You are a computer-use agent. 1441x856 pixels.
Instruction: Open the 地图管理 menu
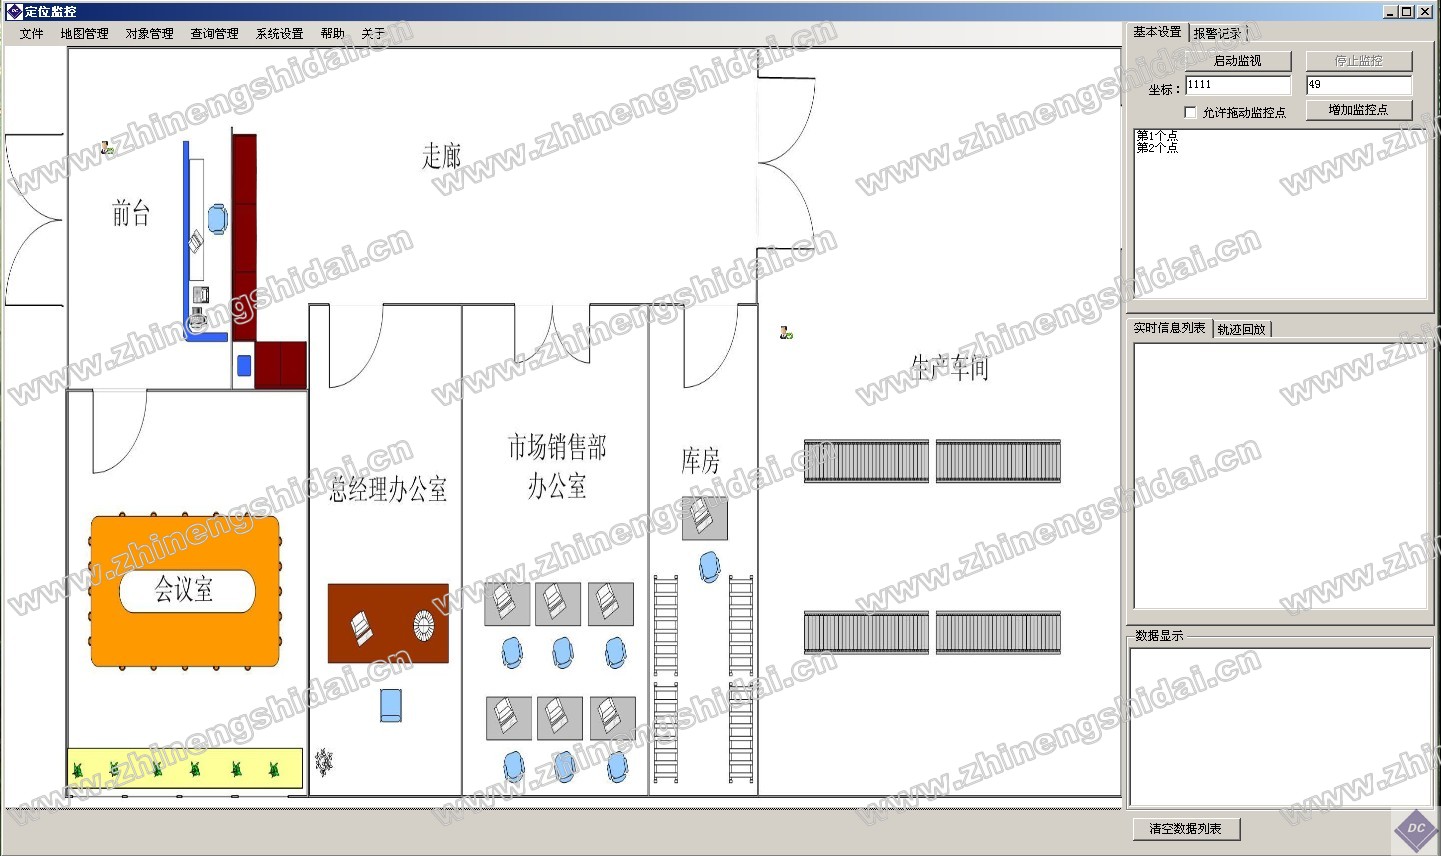pos(84,34)
